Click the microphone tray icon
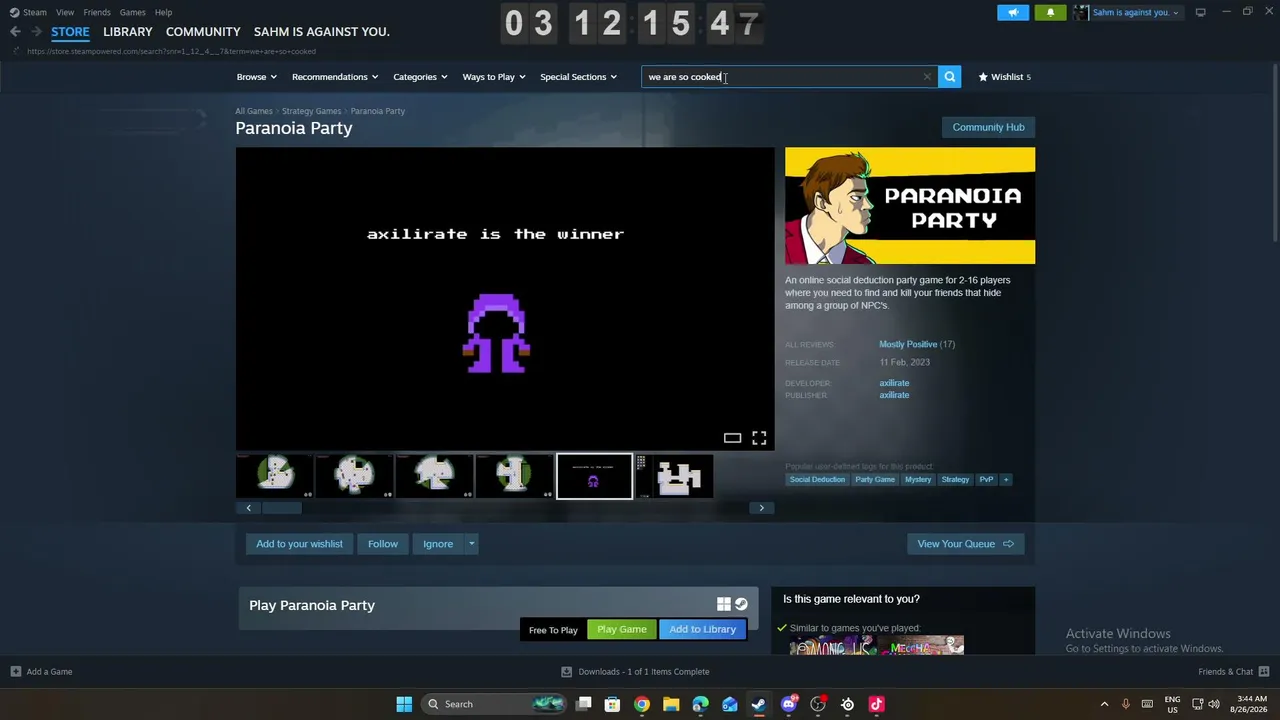The width and height of the screenshot is (1280, 720). tap(1125, 704)
